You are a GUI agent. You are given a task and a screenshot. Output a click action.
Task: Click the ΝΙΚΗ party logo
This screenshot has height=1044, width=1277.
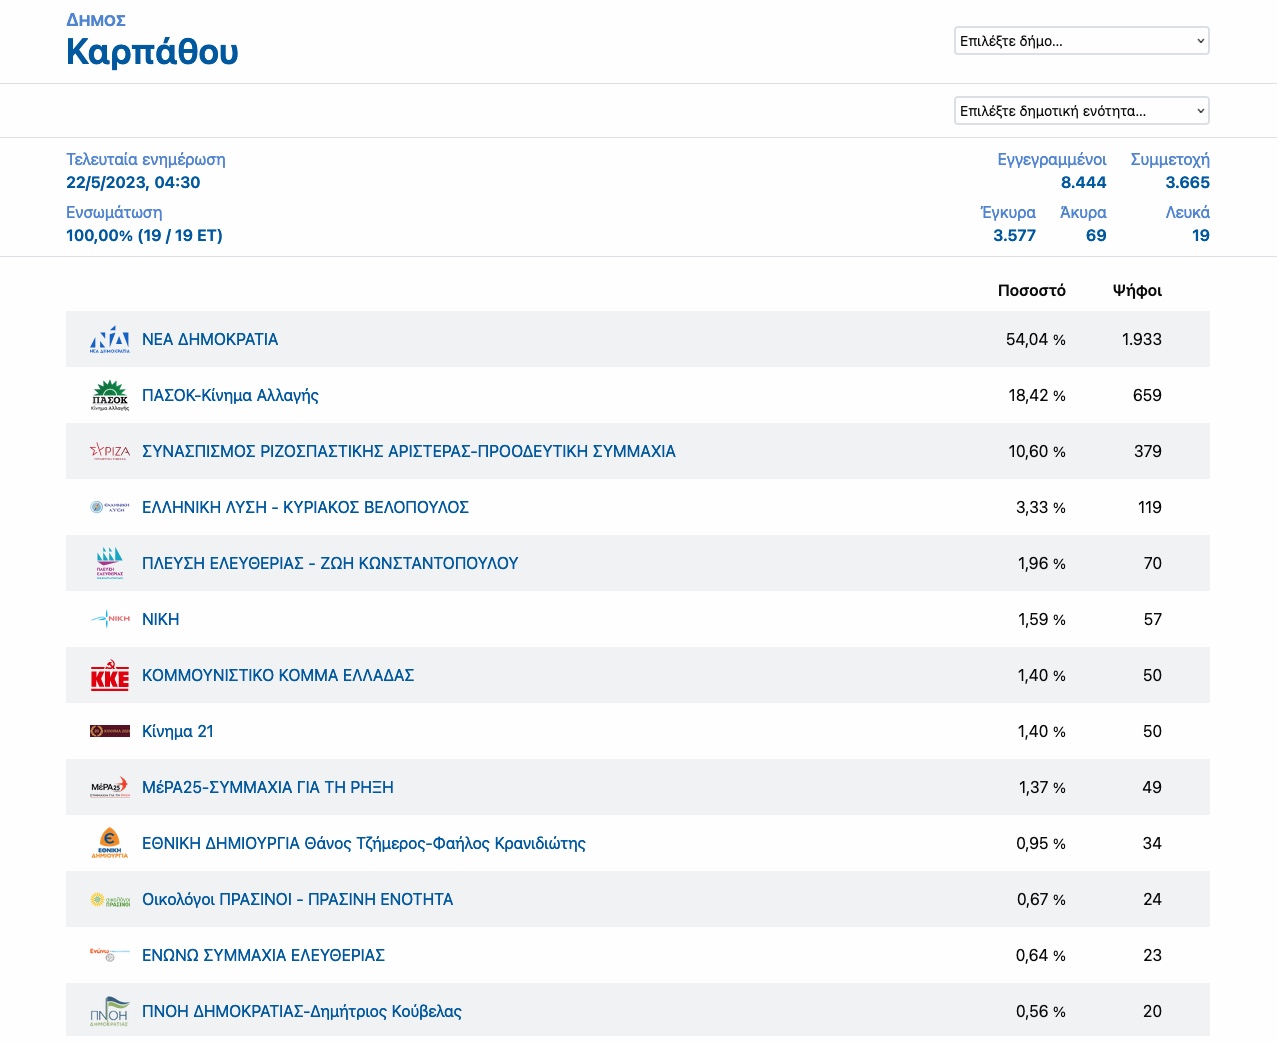[x=110, y=619]
